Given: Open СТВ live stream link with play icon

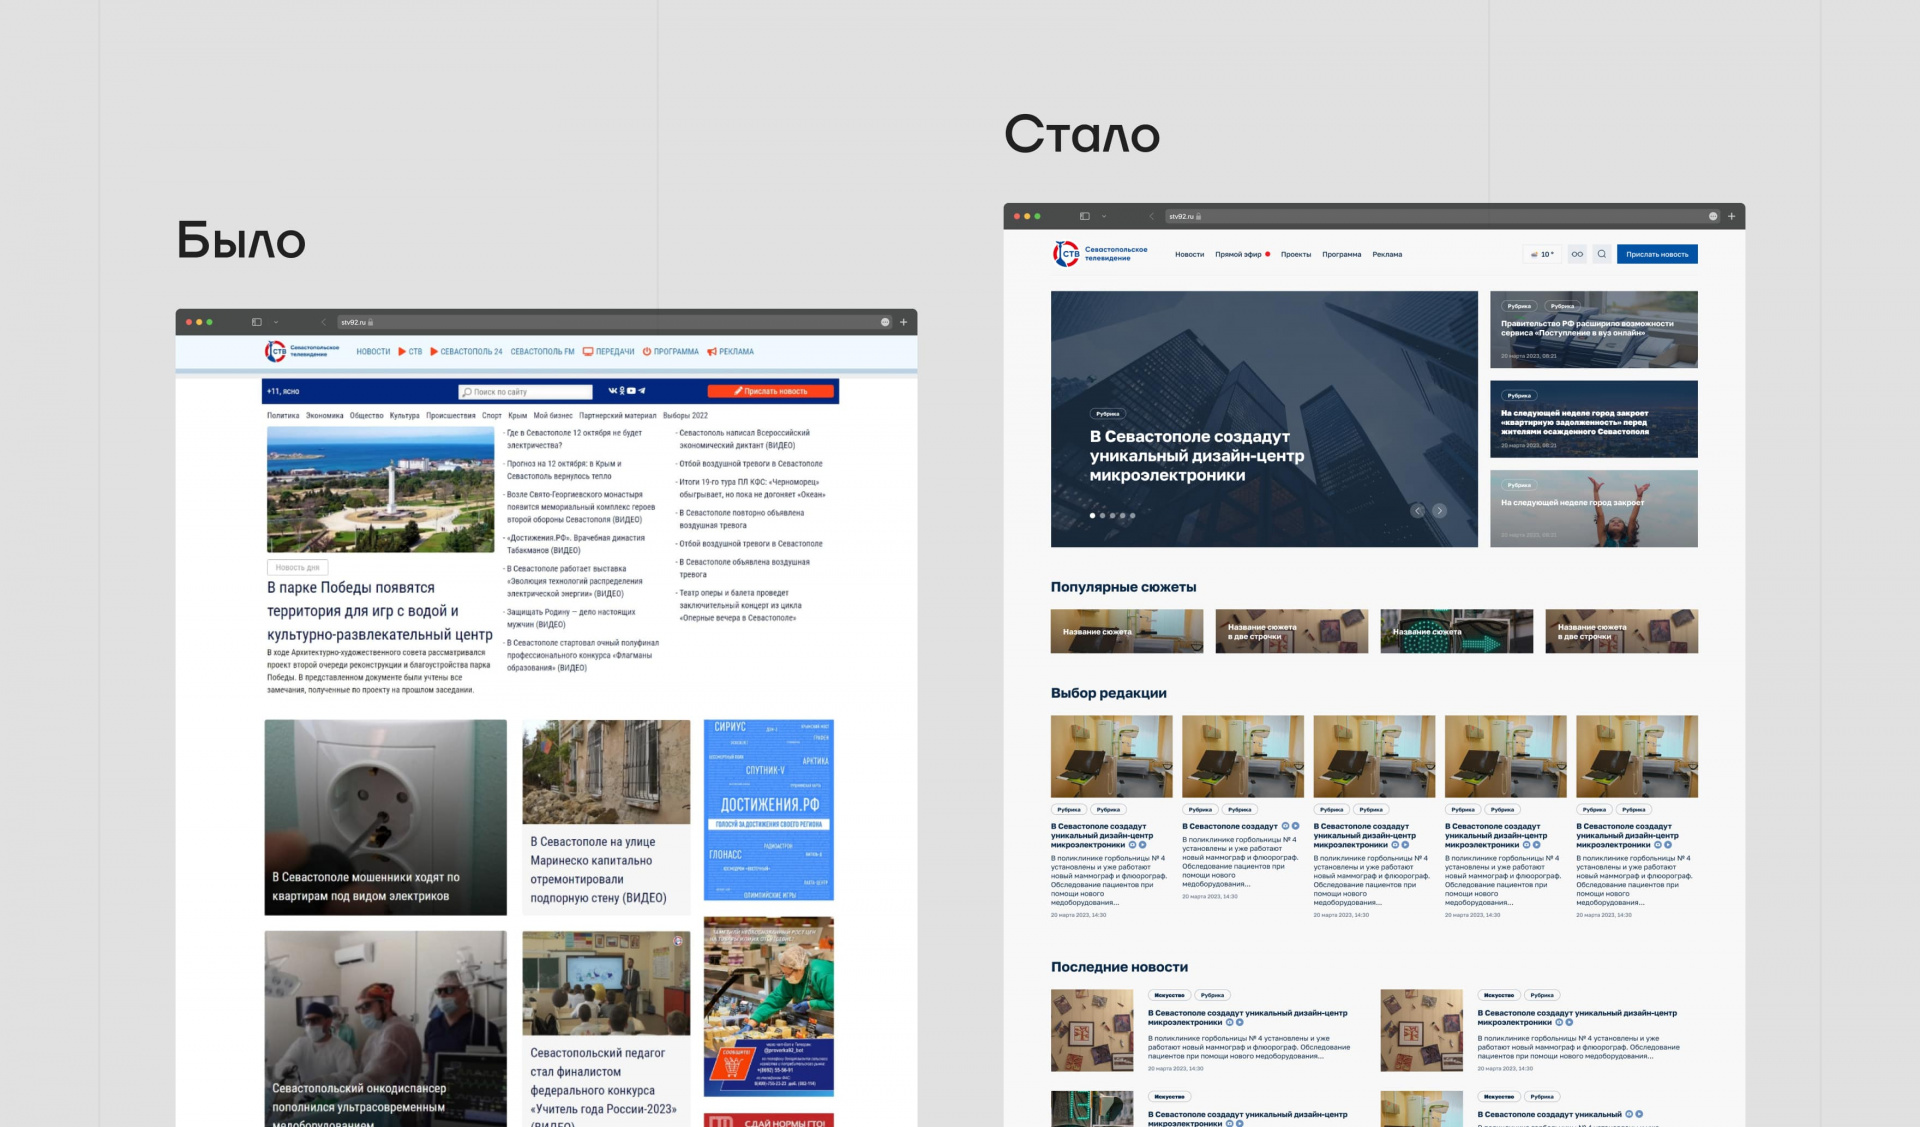Looking at the screenshot, I should (x=410, y=351).
